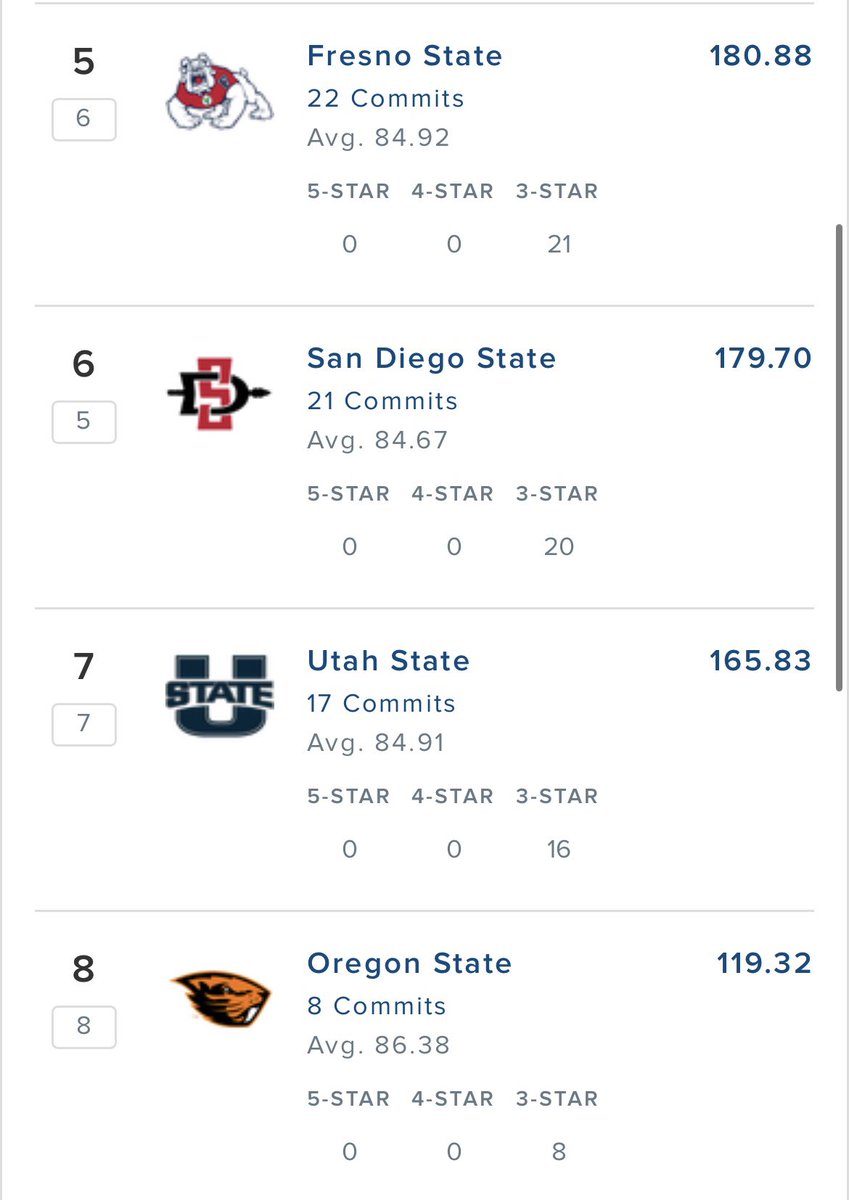The width and height of the screenshot is (849, 1200).
Task: Click San Diego State's 179.70 score
Action: [x=763, y=358]
